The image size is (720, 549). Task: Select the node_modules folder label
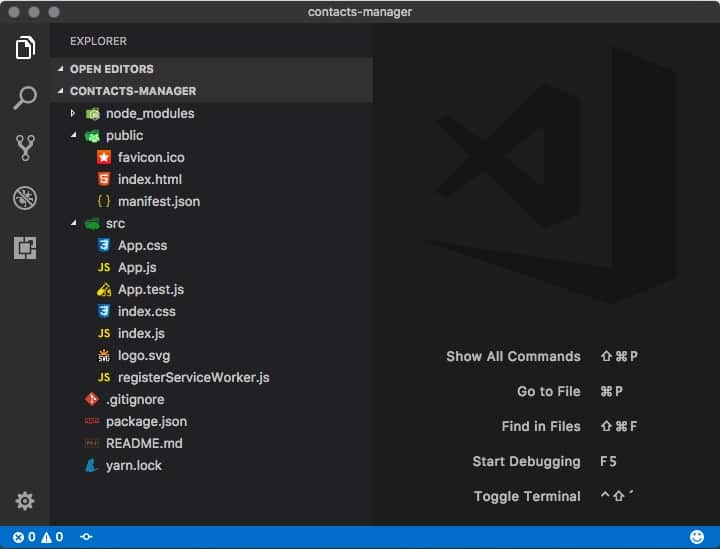tap(150, 113)
